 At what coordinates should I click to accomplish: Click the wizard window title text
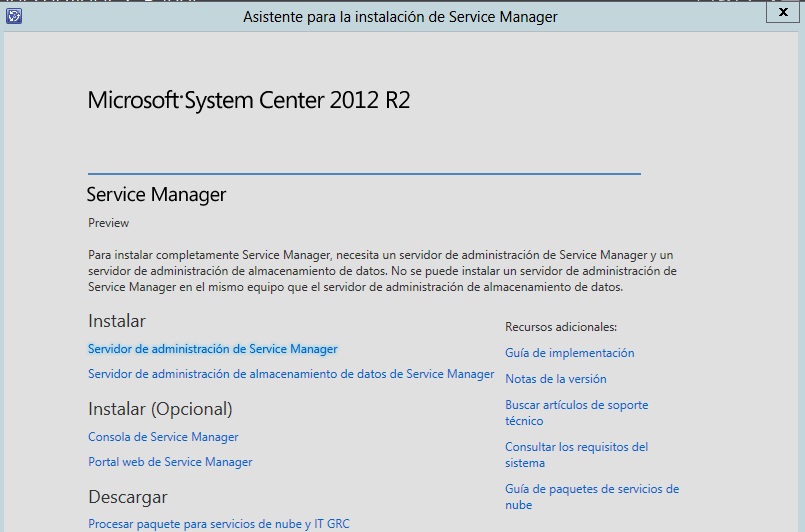400,17
